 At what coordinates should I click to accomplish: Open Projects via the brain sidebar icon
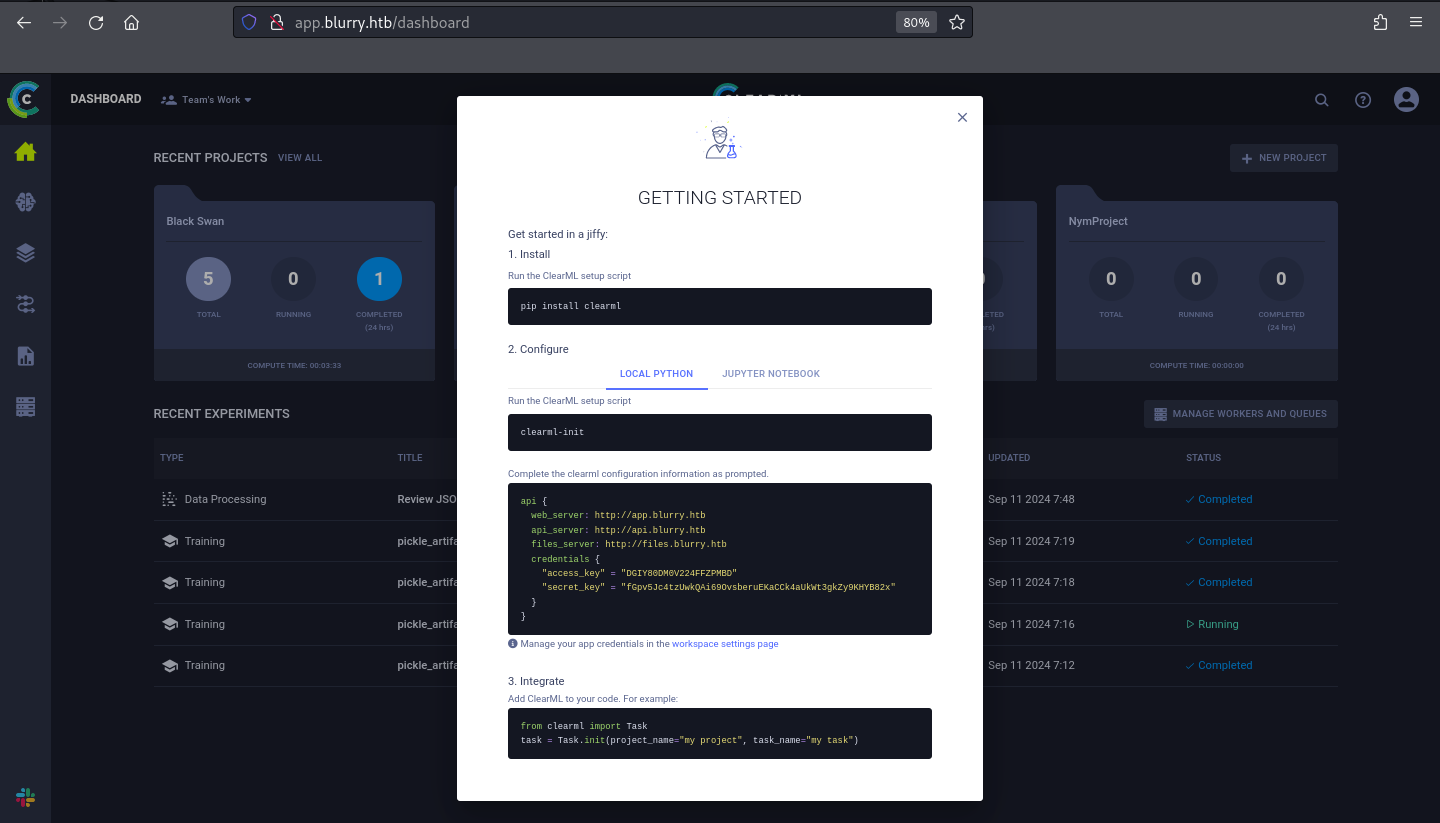pos(26,202)
